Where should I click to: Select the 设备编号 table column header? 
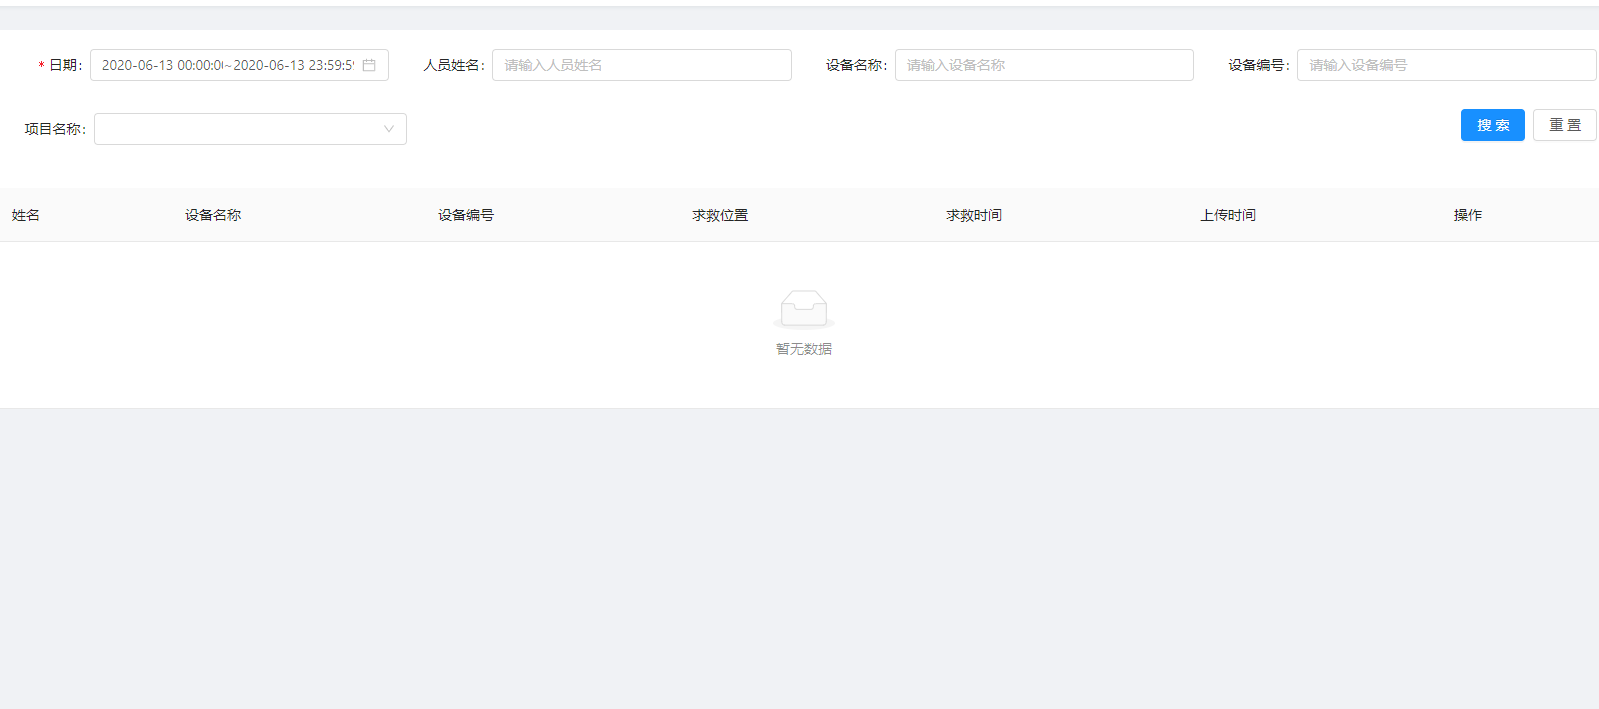(x=466, y=215)
